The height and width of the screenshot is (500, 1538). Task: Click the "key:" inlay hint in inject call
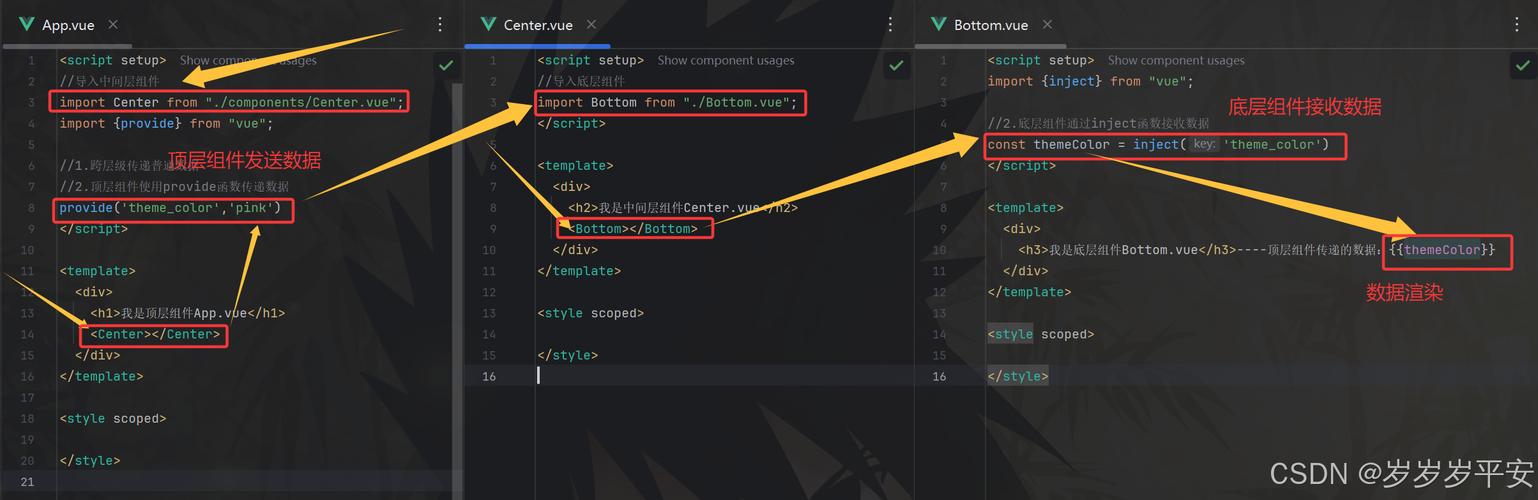point(1204,145)
